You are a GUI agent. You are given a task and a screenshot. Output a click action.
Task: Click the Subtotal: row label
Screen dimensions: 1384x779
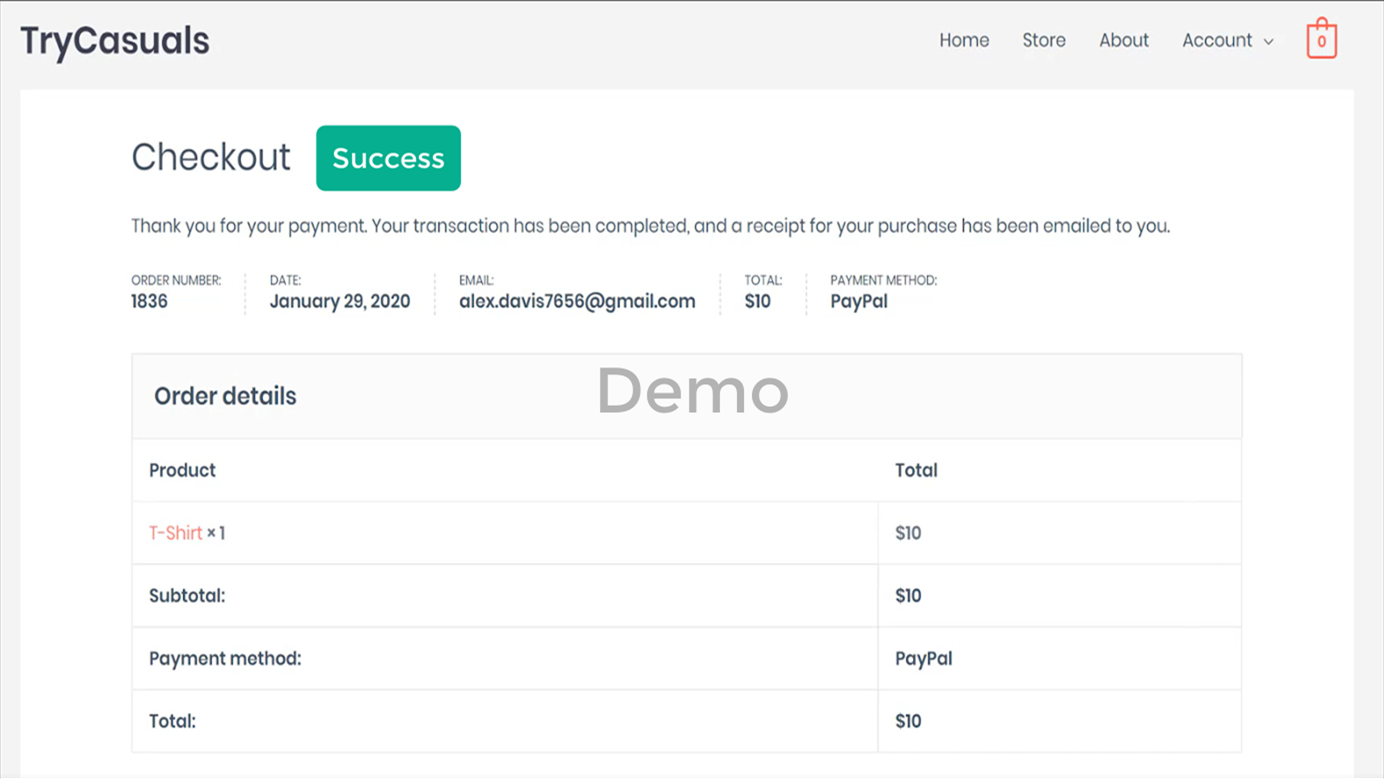pyautogui.click(x=187, y=596)
